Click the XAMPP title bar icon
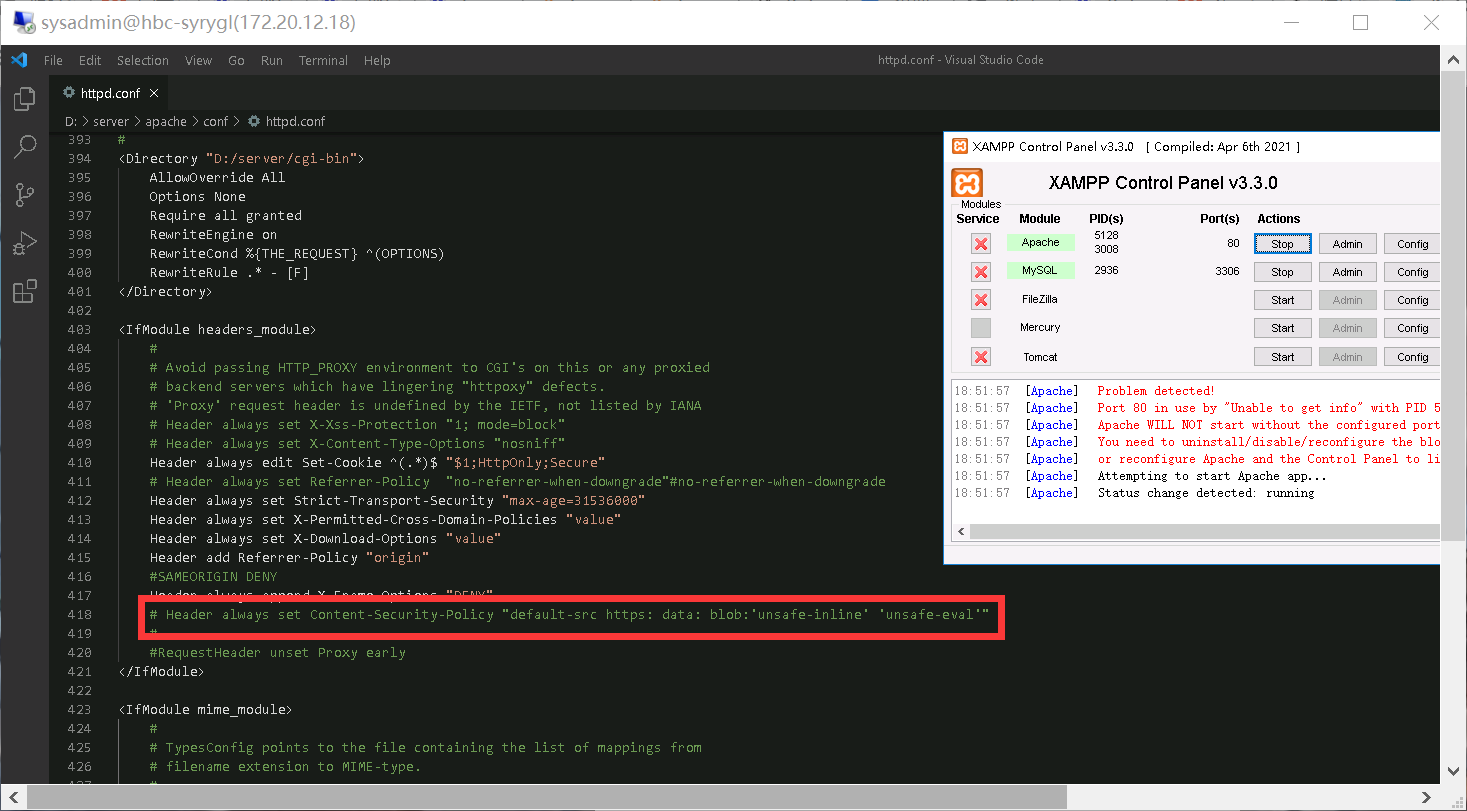The image size is (1467, 811). (x=959, y=147)
